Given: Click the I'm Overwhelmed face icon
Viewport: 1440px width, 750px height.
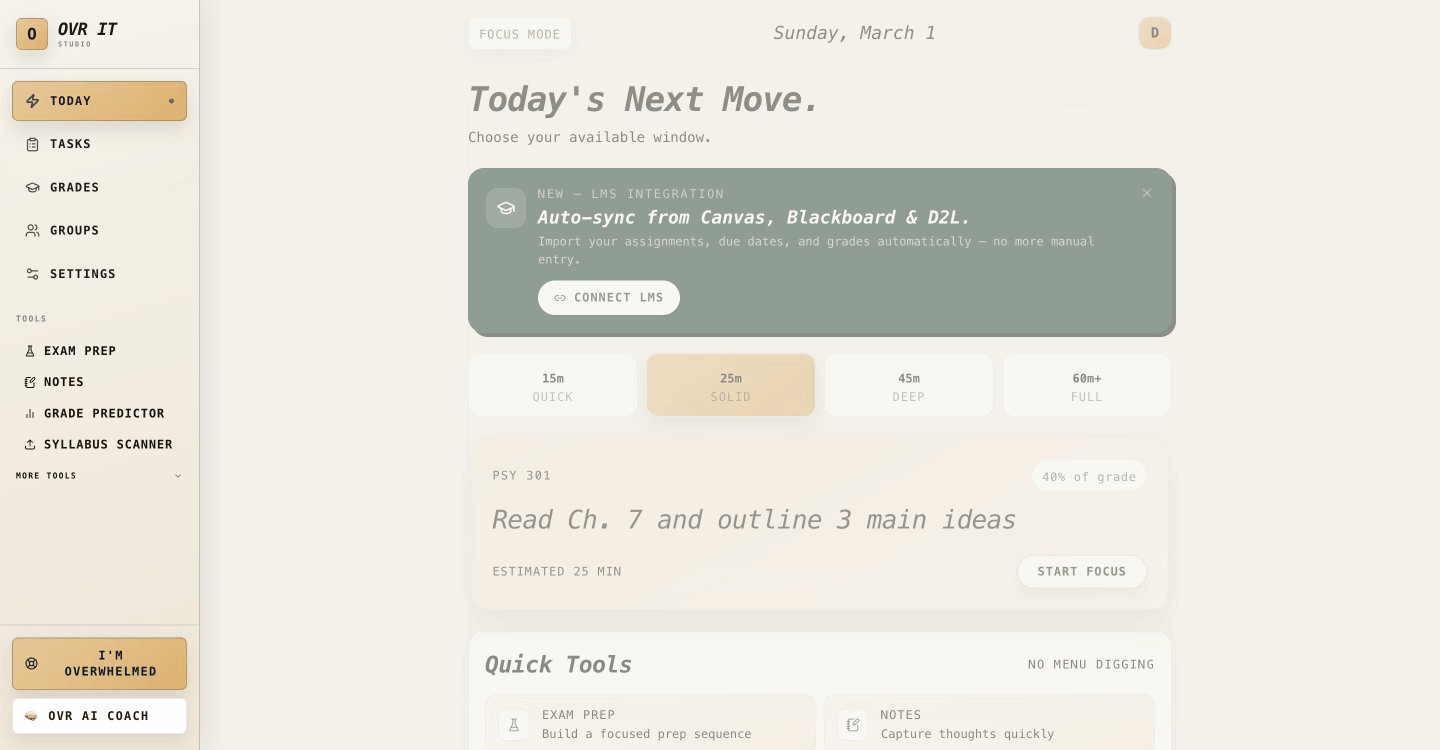Looking at the screenshot, I should coord(32,663).
